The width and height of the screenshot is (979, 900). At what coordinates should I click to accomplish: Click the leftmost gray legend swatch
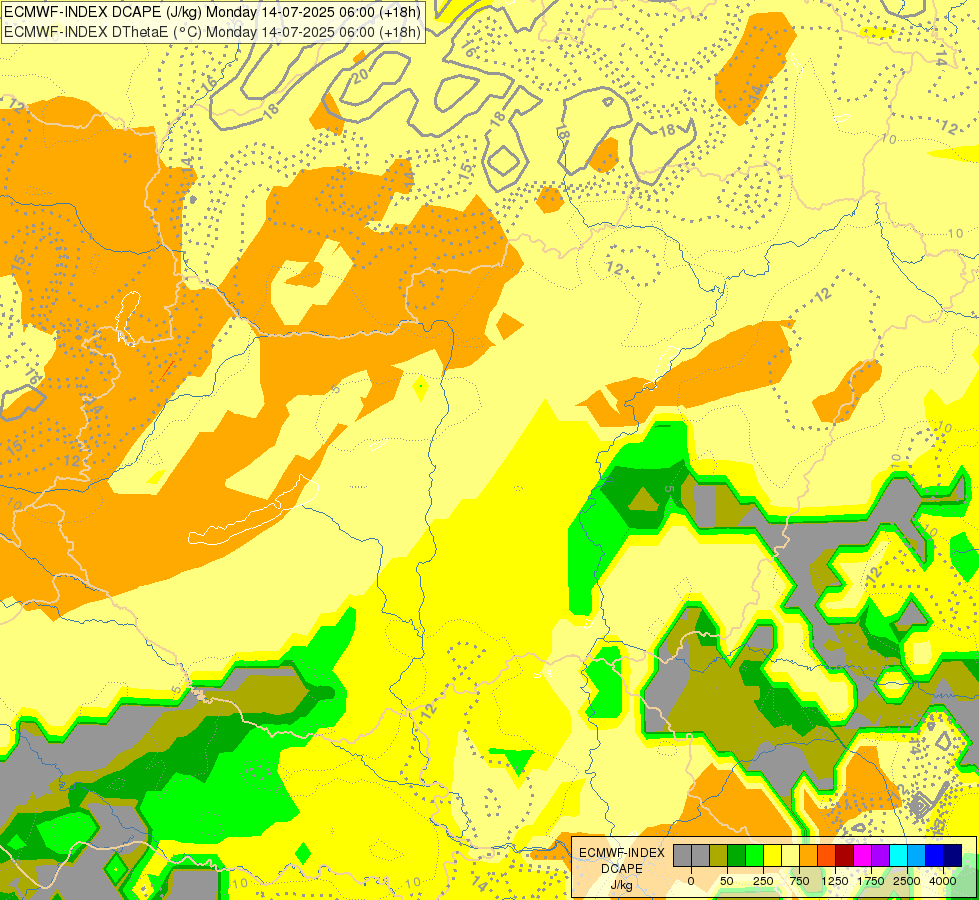point(682,855)
